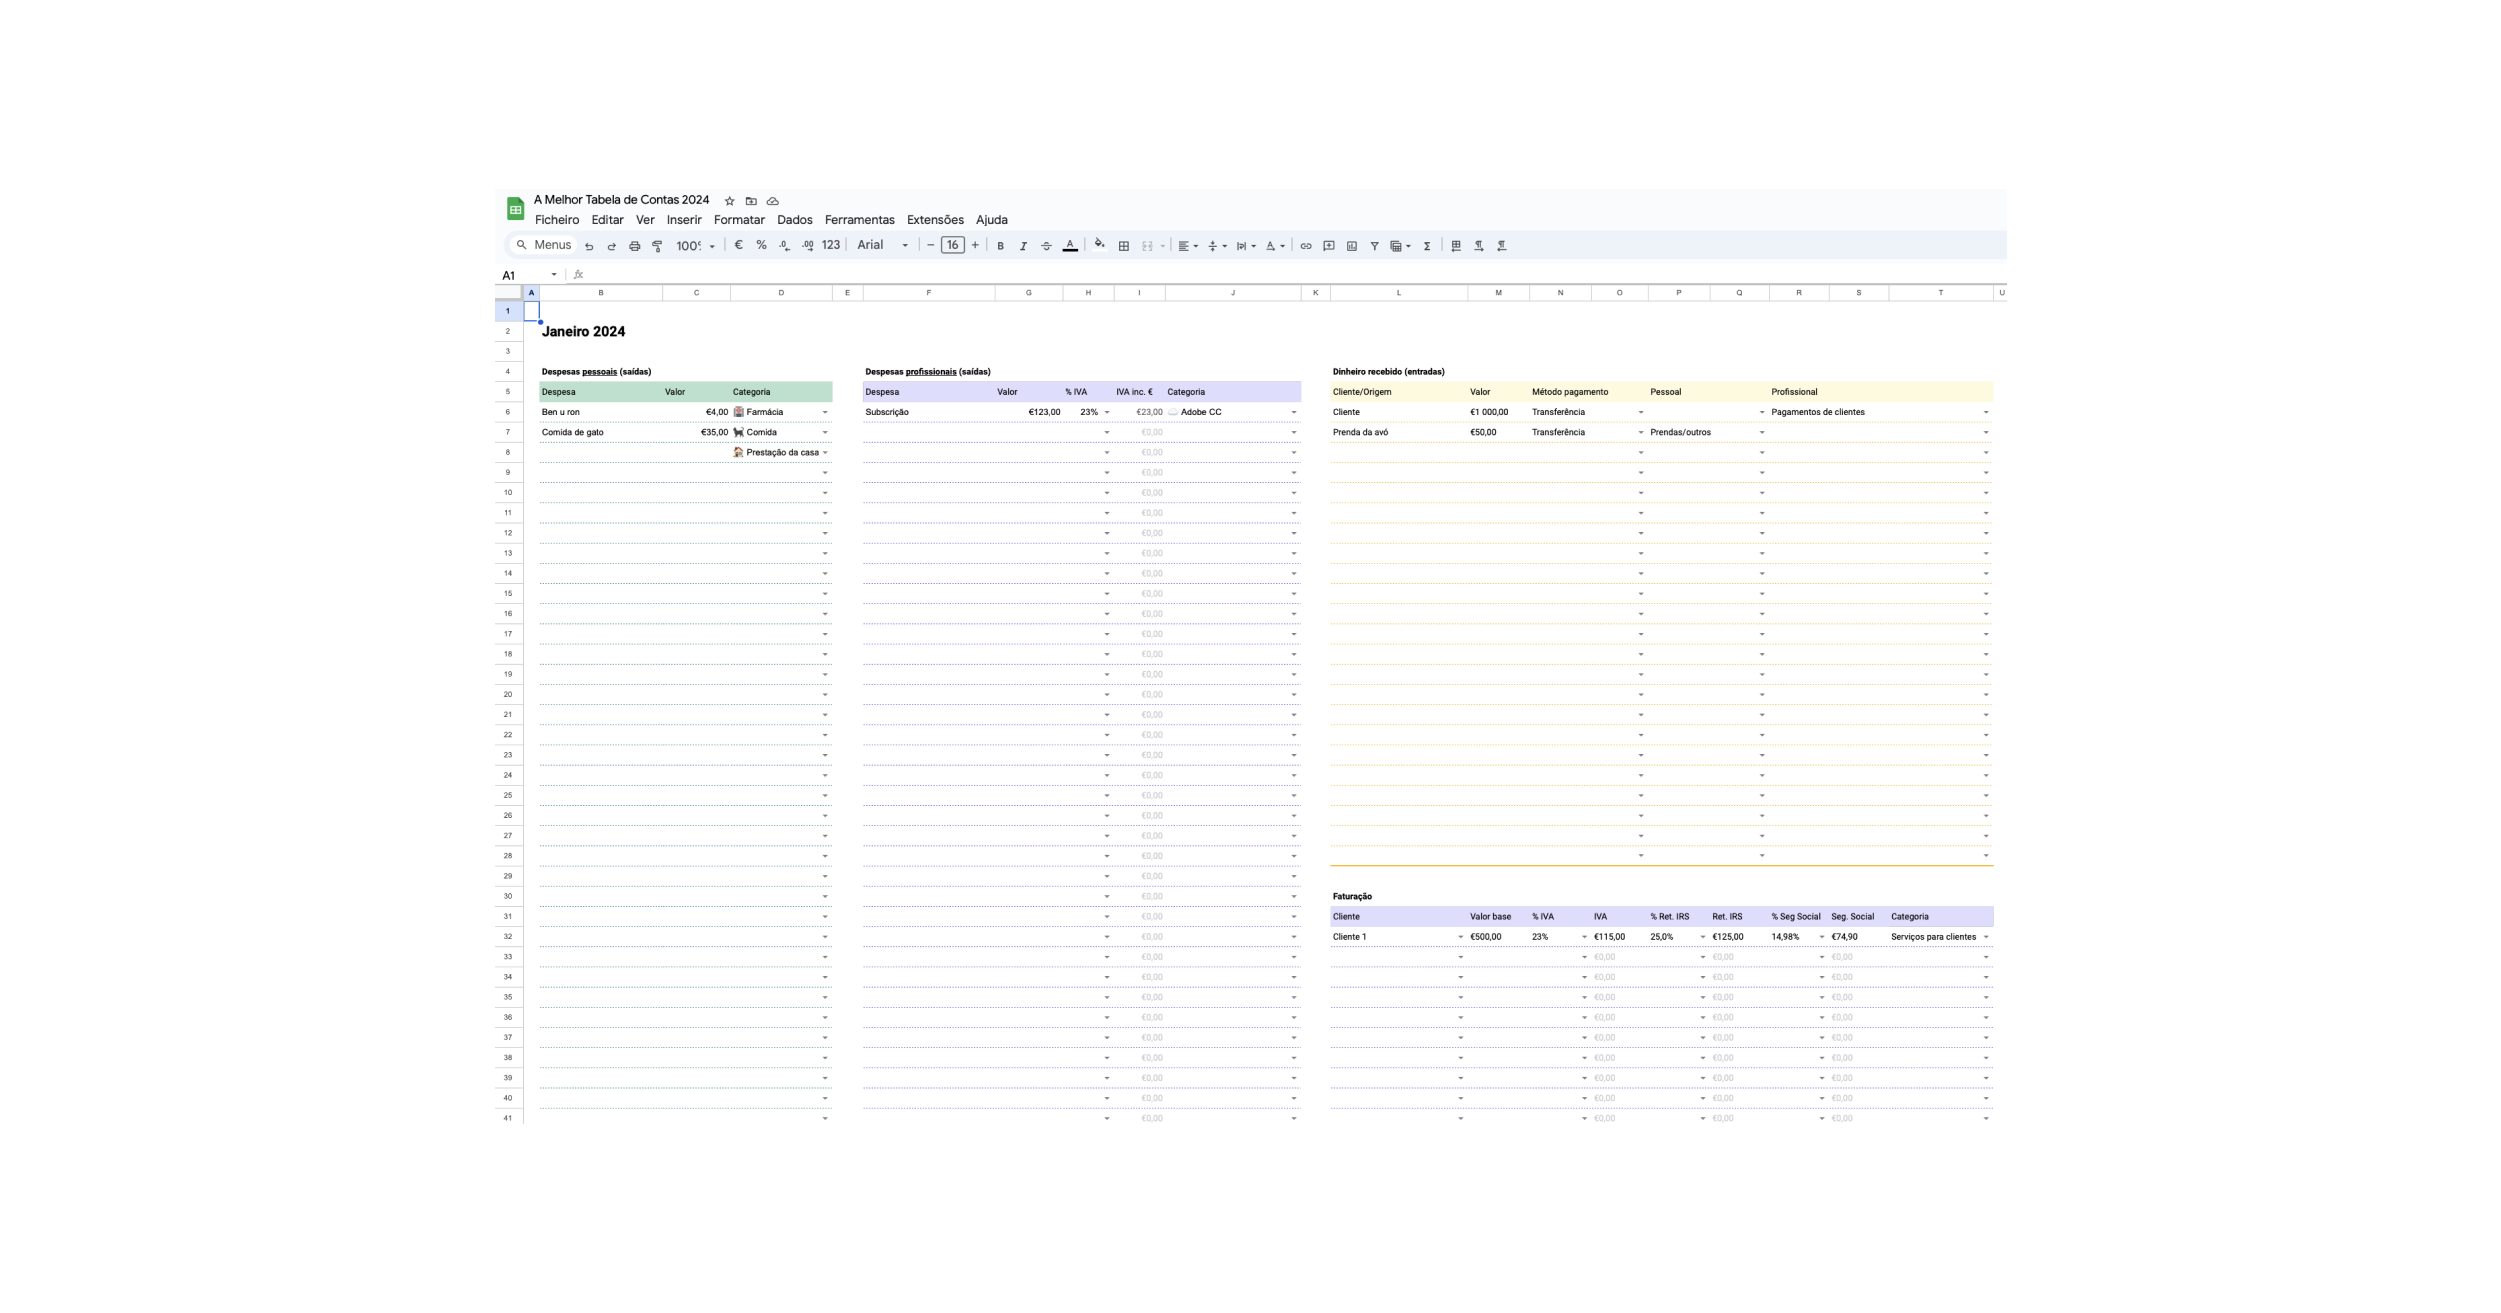Open the Arial font dropdown
This screenshot has height=1313, width=2501.
pos(883,245)
